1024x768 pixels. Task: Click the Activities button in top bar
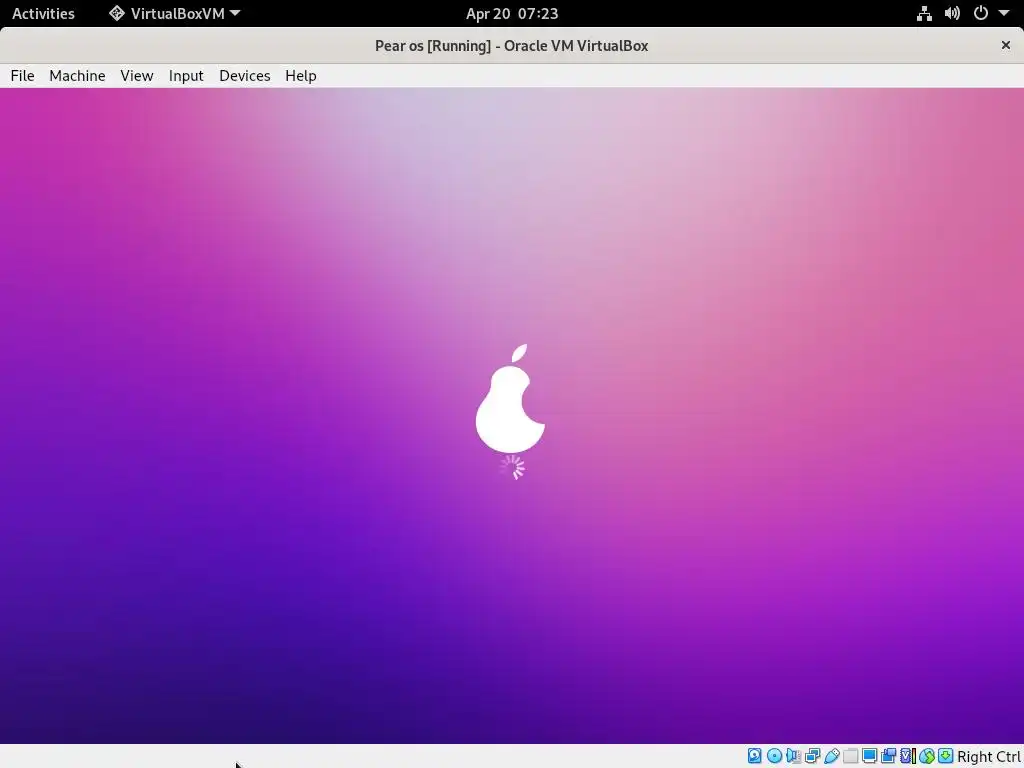point(43,13)
